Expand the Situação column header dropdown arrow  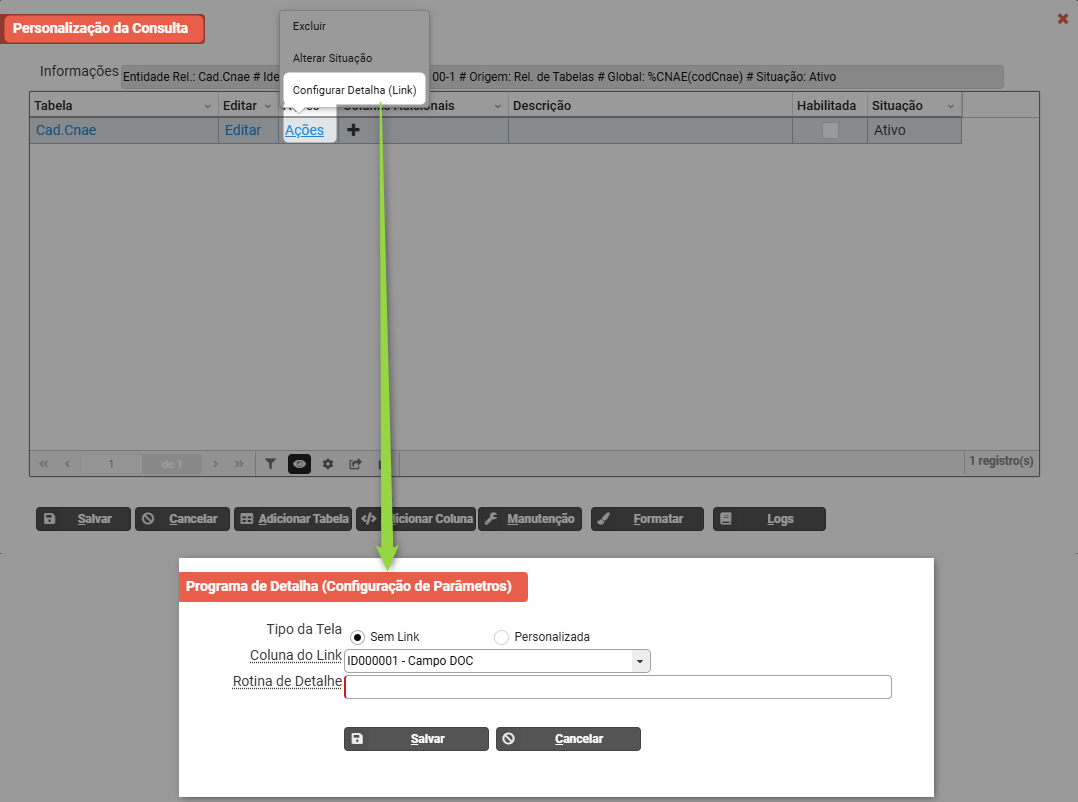(x=950, y=106)
